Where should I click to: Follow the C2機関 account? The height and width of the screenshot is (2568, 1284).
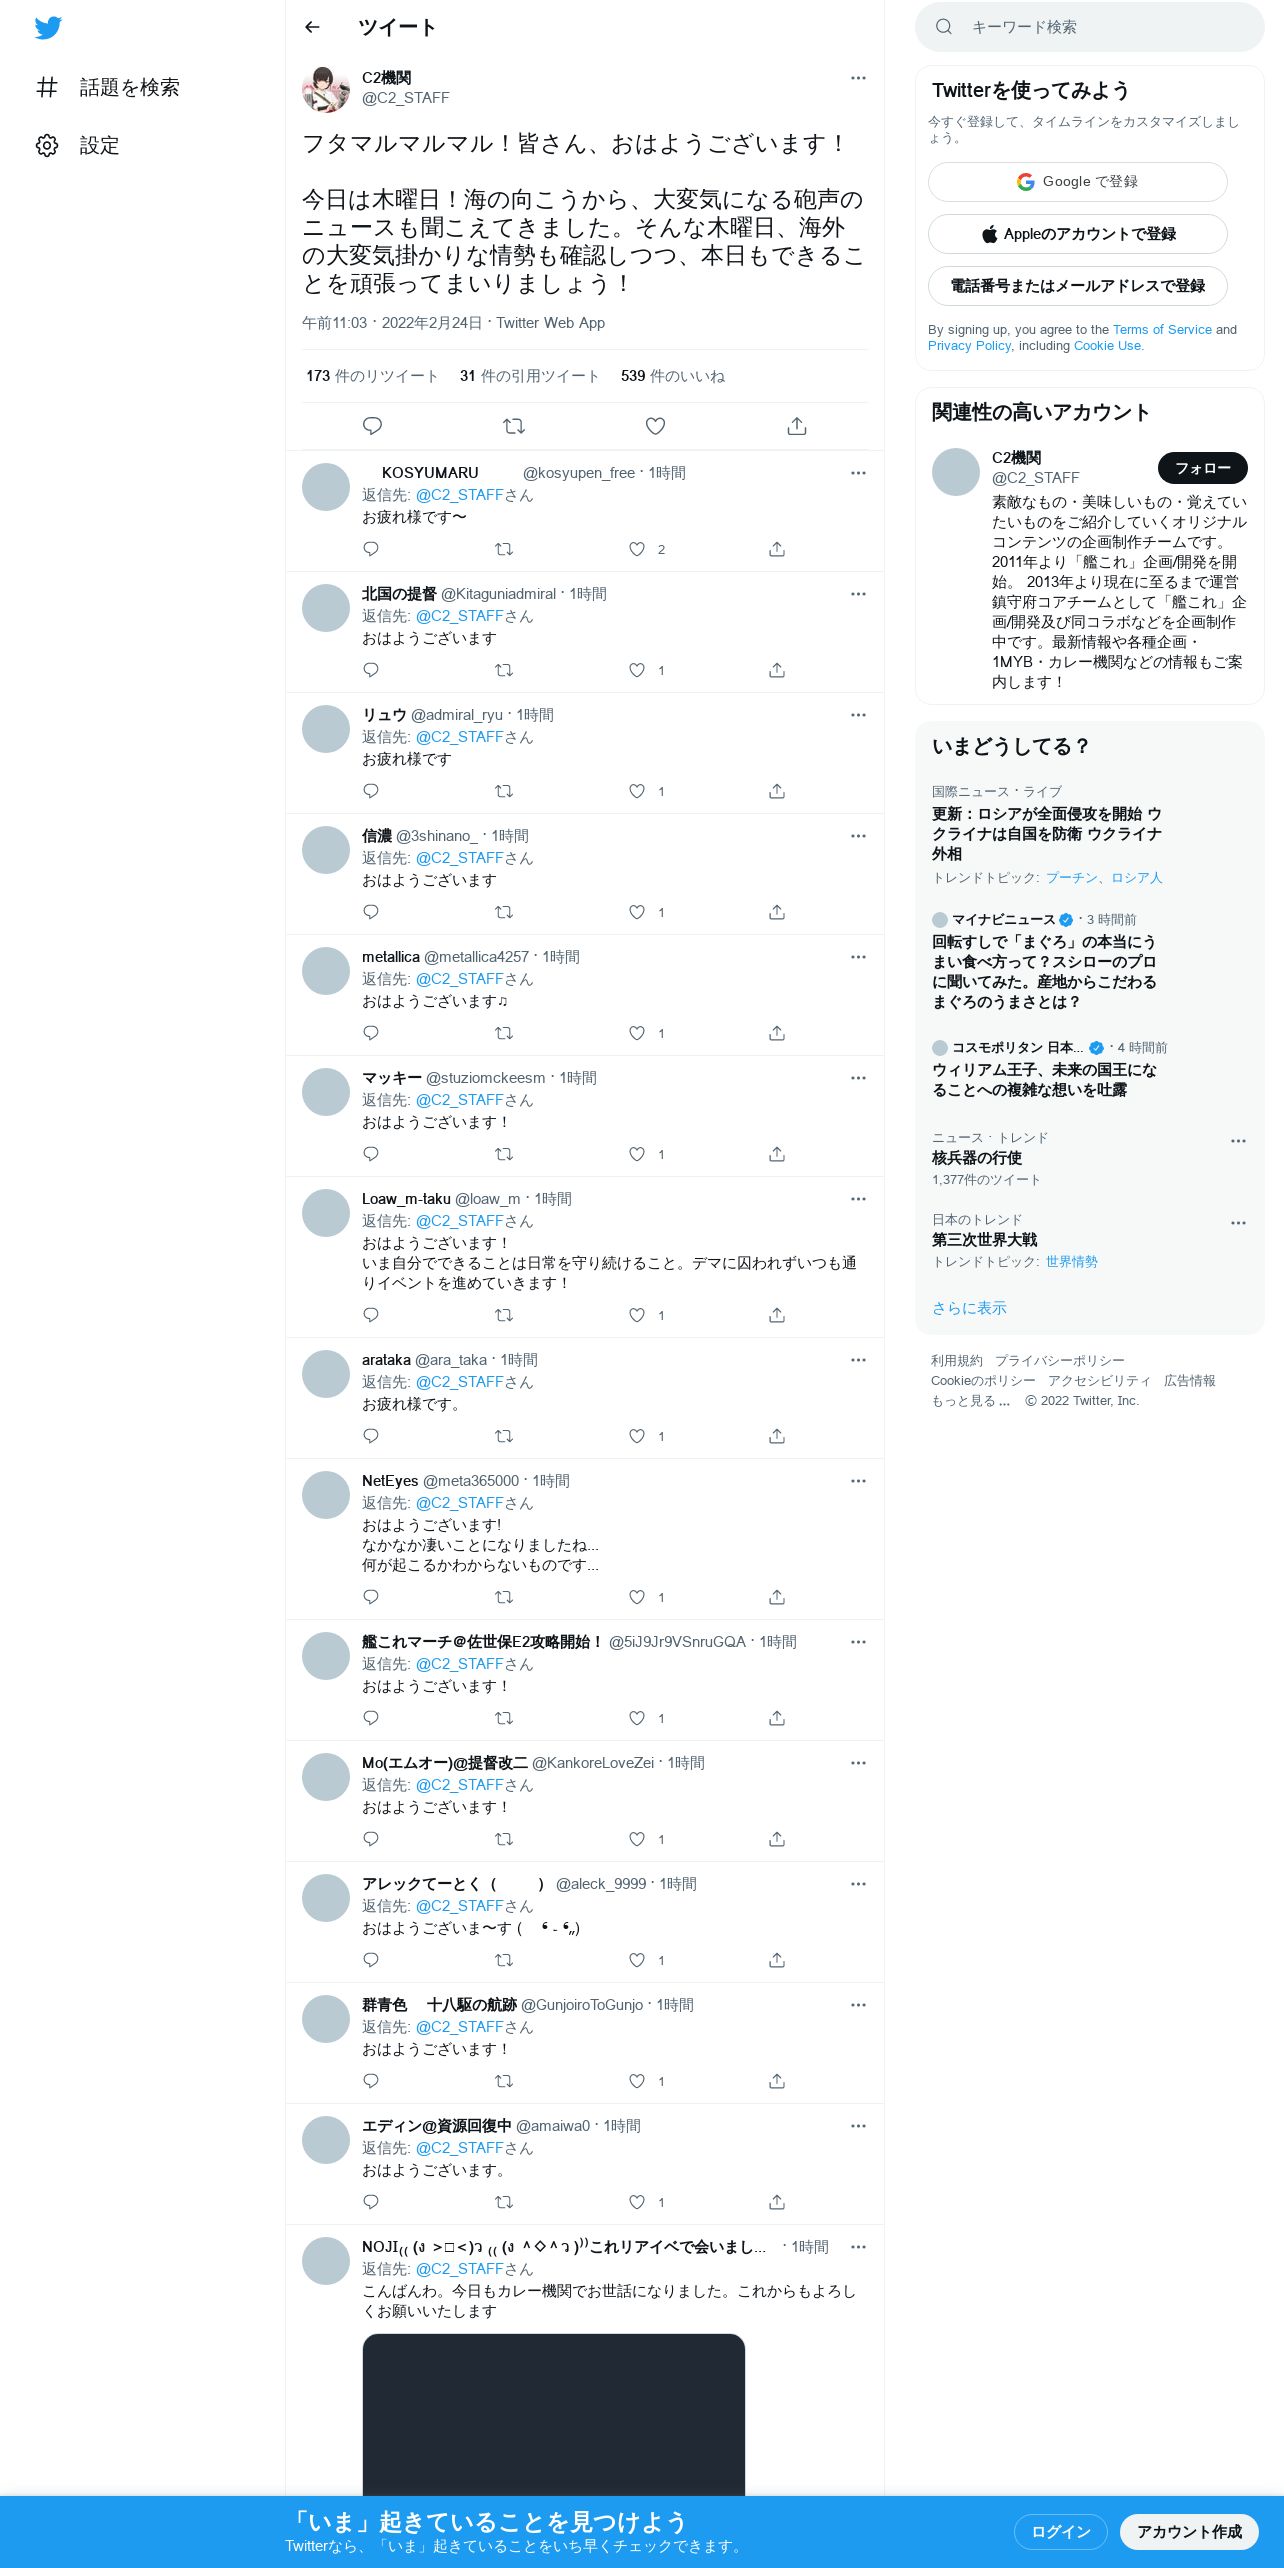point(1202,468)
